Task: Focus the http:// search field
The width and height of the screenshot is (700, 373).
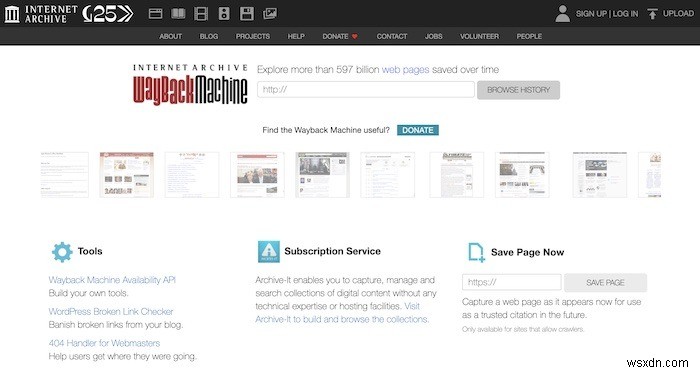Action: (x=366, y=89)
